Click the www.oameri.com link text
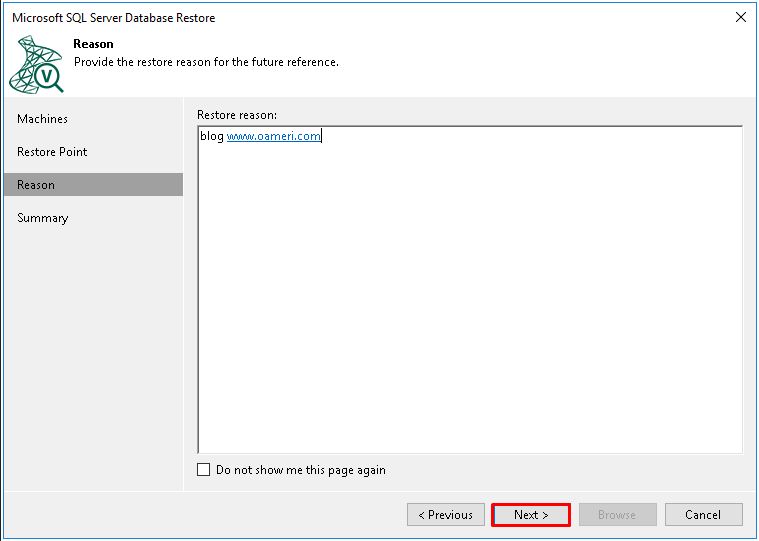Screen dimensions: 759x541 click(273, 136)
